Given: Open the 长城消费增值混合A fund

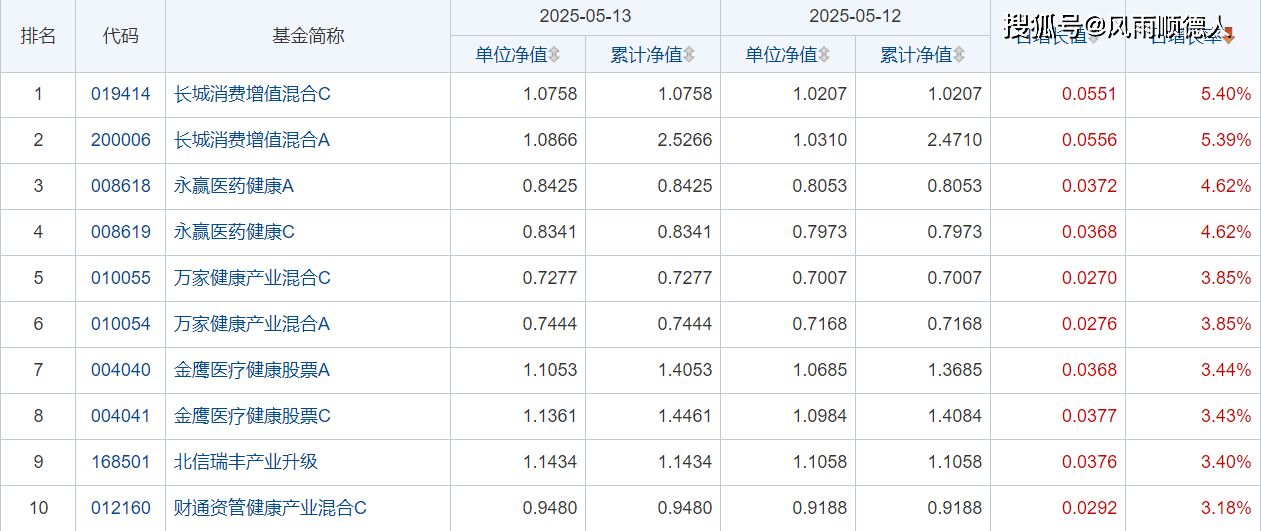Looking at the screenshot, I should click(x=252, y=140).
